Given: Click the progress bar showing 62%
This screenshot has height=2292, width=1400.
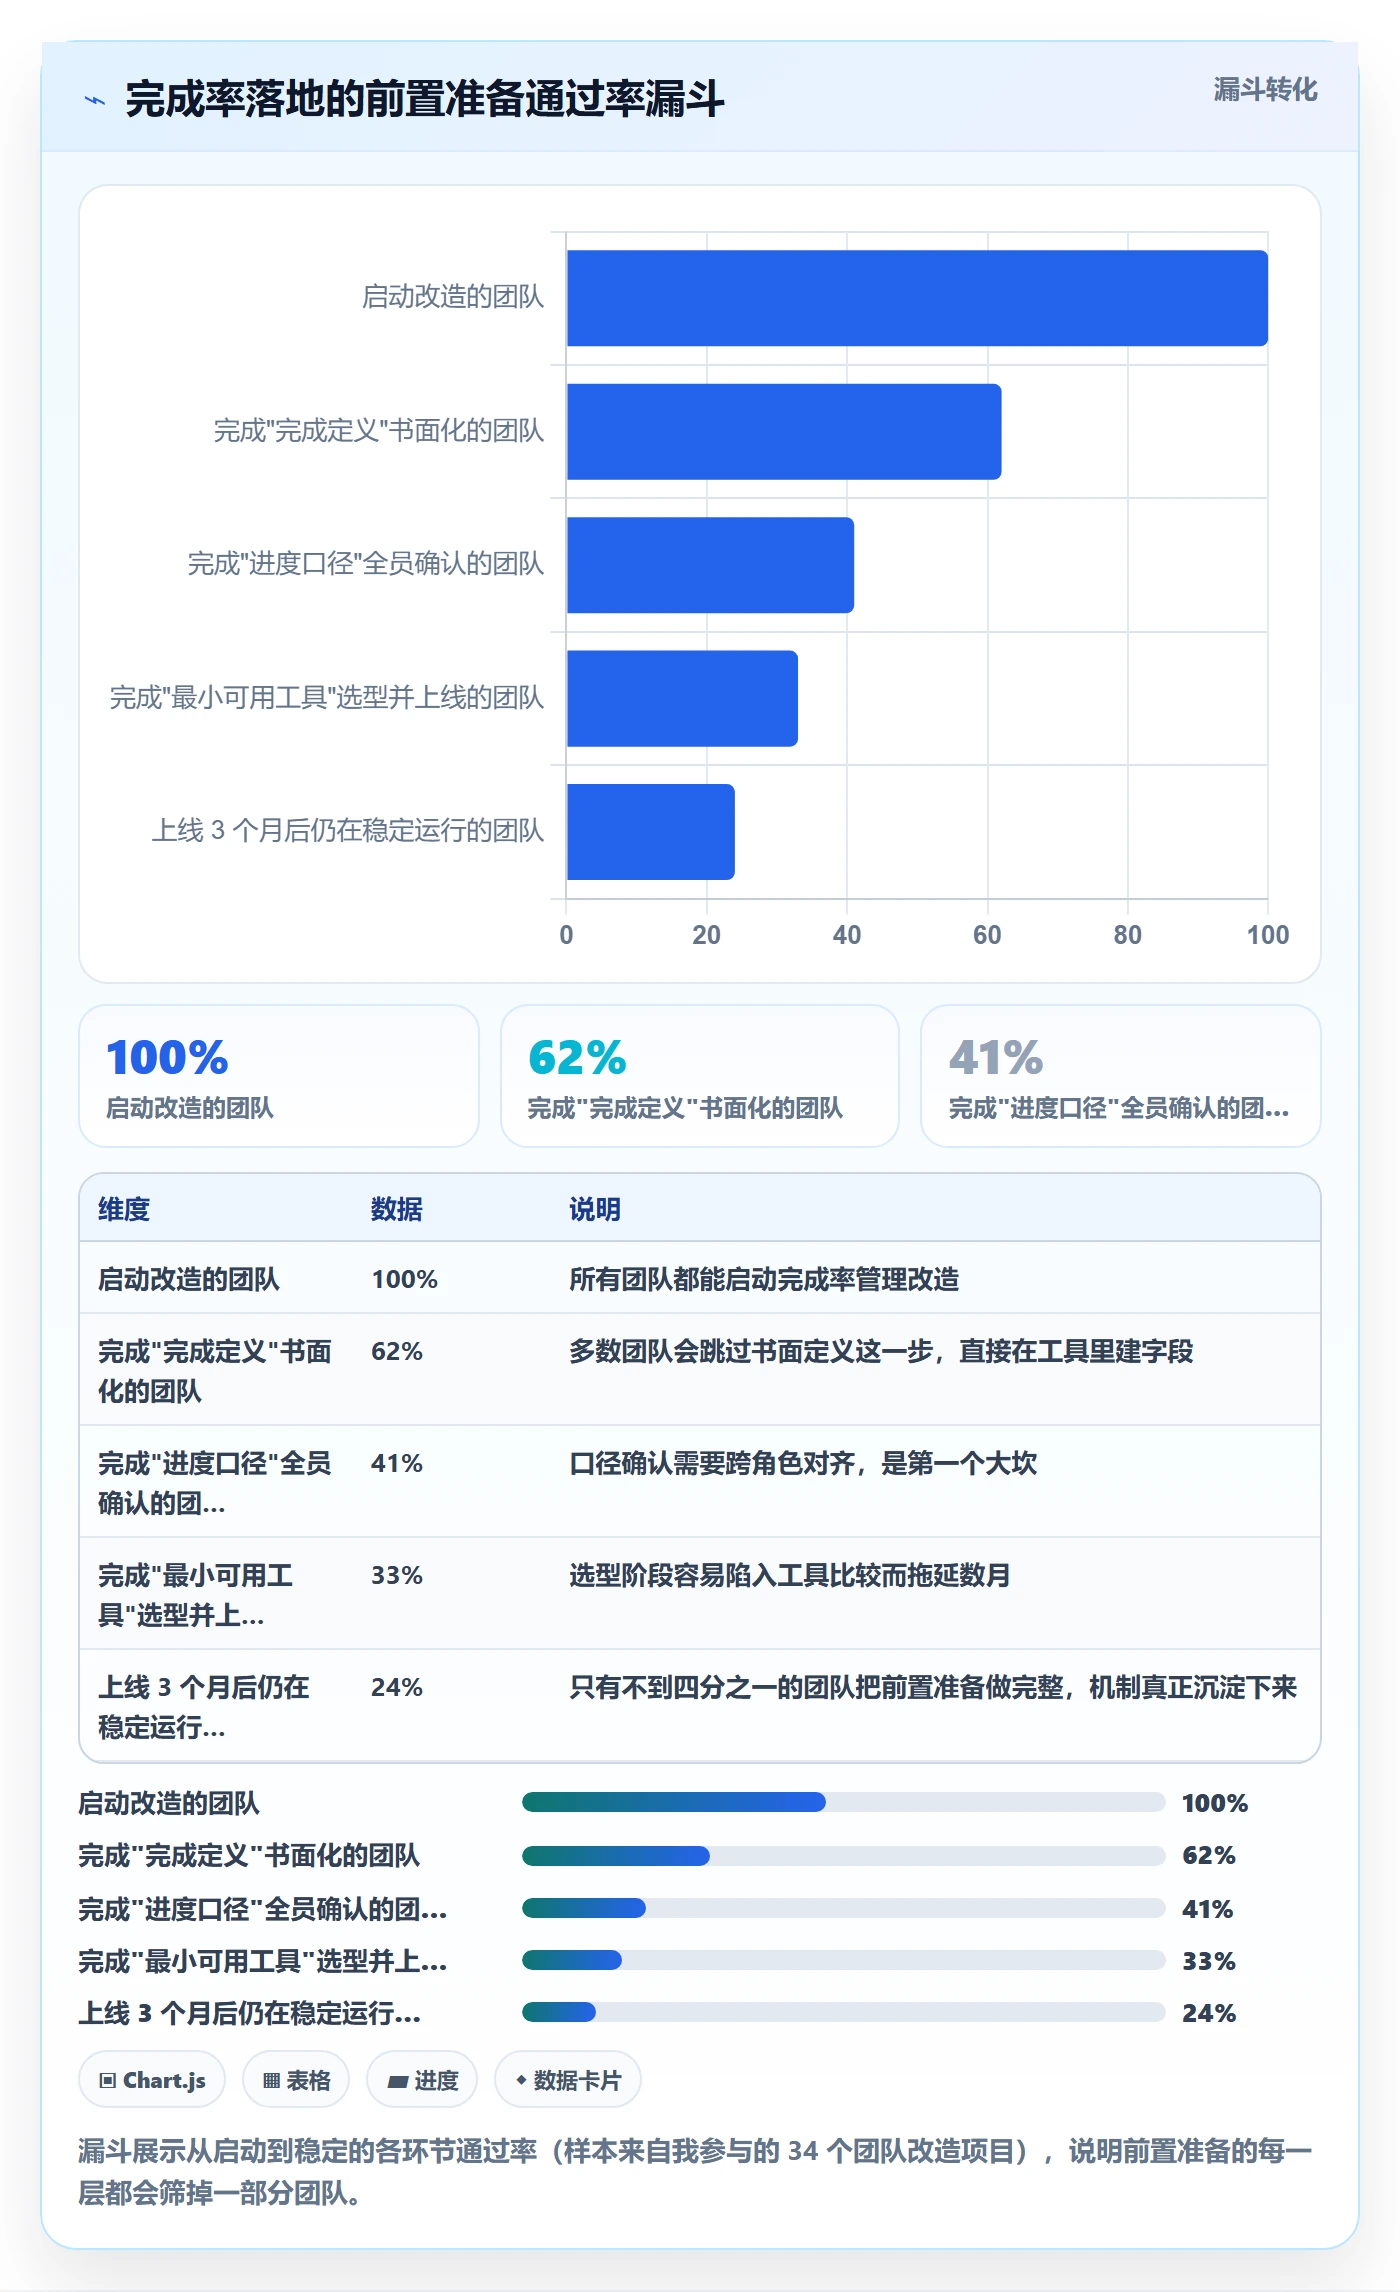Looking at the screenshot, I should (x=843, y=1856).
